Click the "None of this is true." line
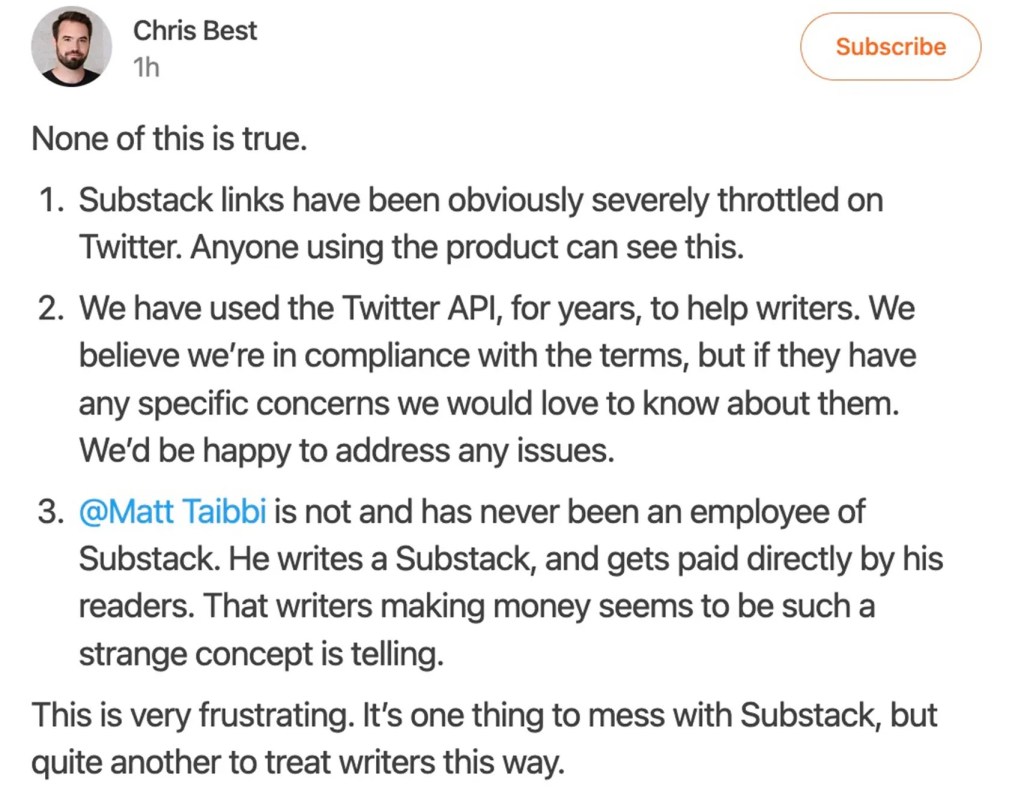Screen dimensions: 1024x799 pos(168,139)
